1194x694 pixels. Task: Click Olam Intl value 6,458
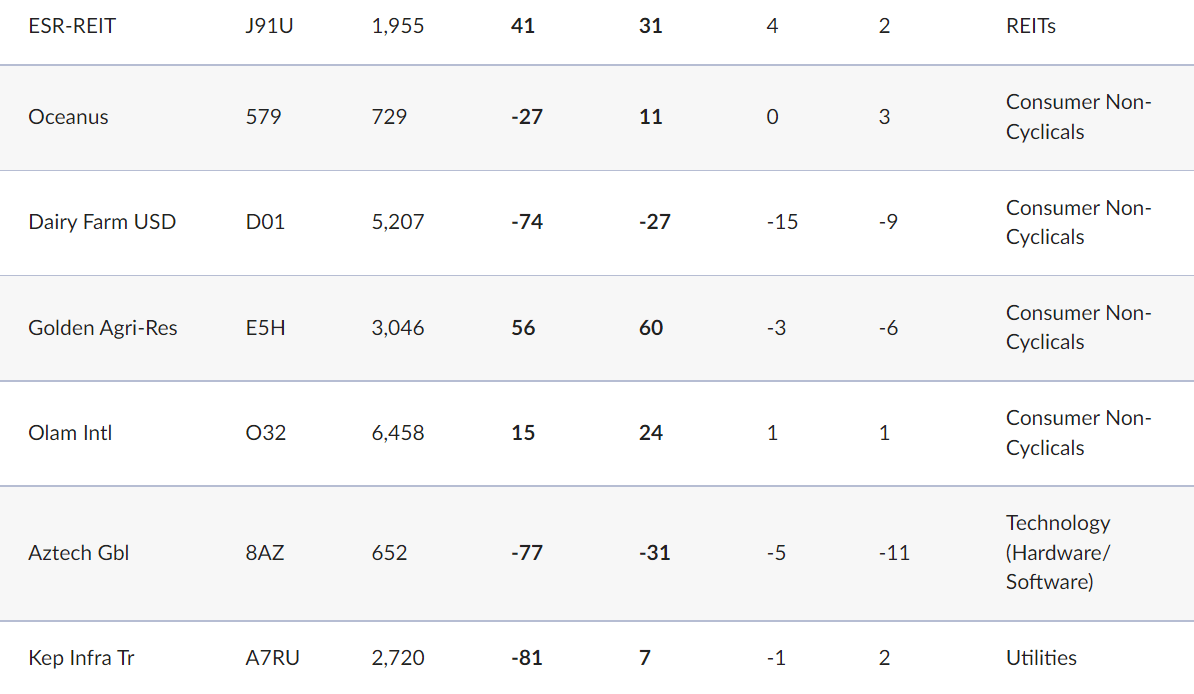click(x=397, y=433)
